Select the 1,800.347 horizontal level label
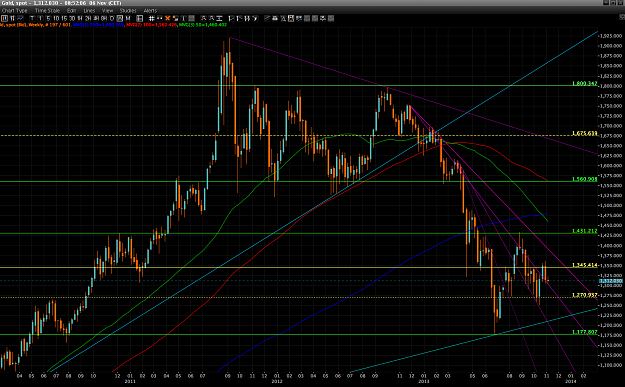This screenshot has width=625, height=387. pyautogui.click(x=585, y=84)
